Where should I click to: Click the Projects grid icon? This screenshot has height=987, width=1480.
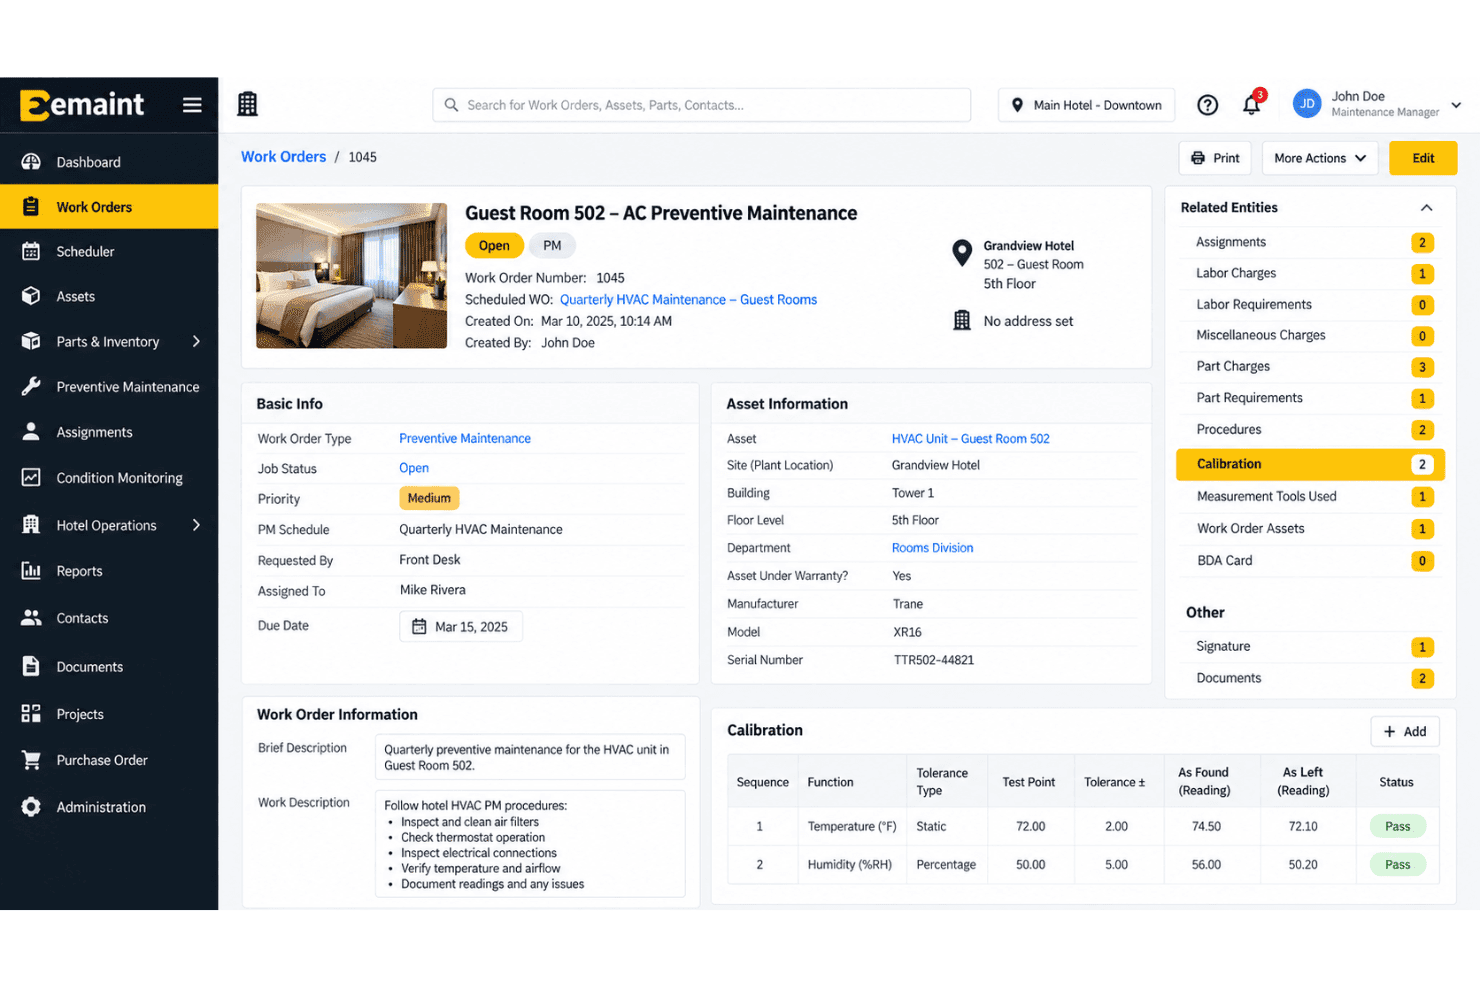point(31,714)
